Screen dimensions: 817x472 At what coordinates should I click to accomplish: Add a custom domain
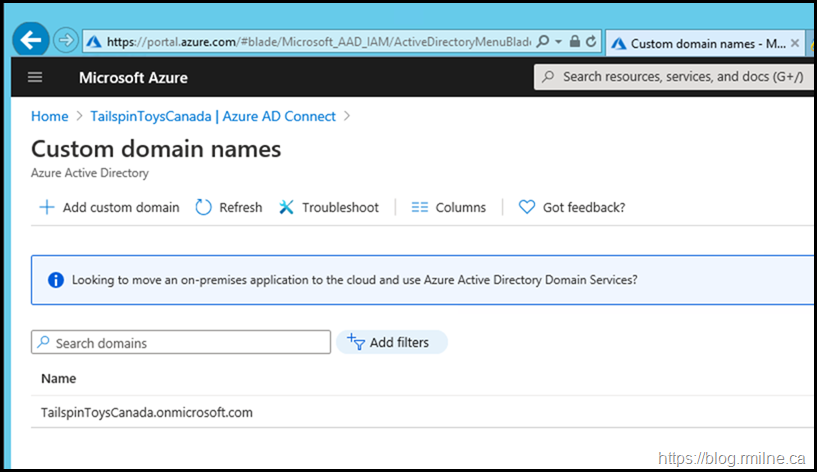tap(109, 207)
